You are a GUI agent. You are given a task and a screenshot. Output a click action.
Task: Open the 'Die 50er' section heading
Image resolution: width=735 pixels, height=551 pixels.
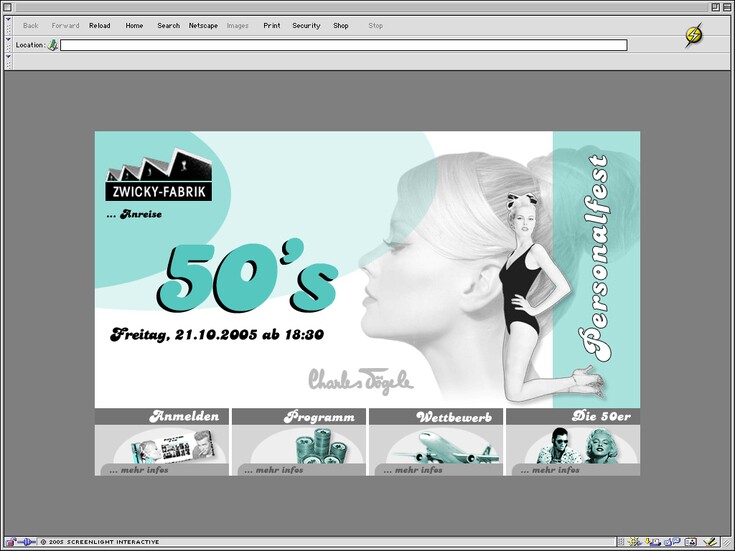(x=601, y=416)
